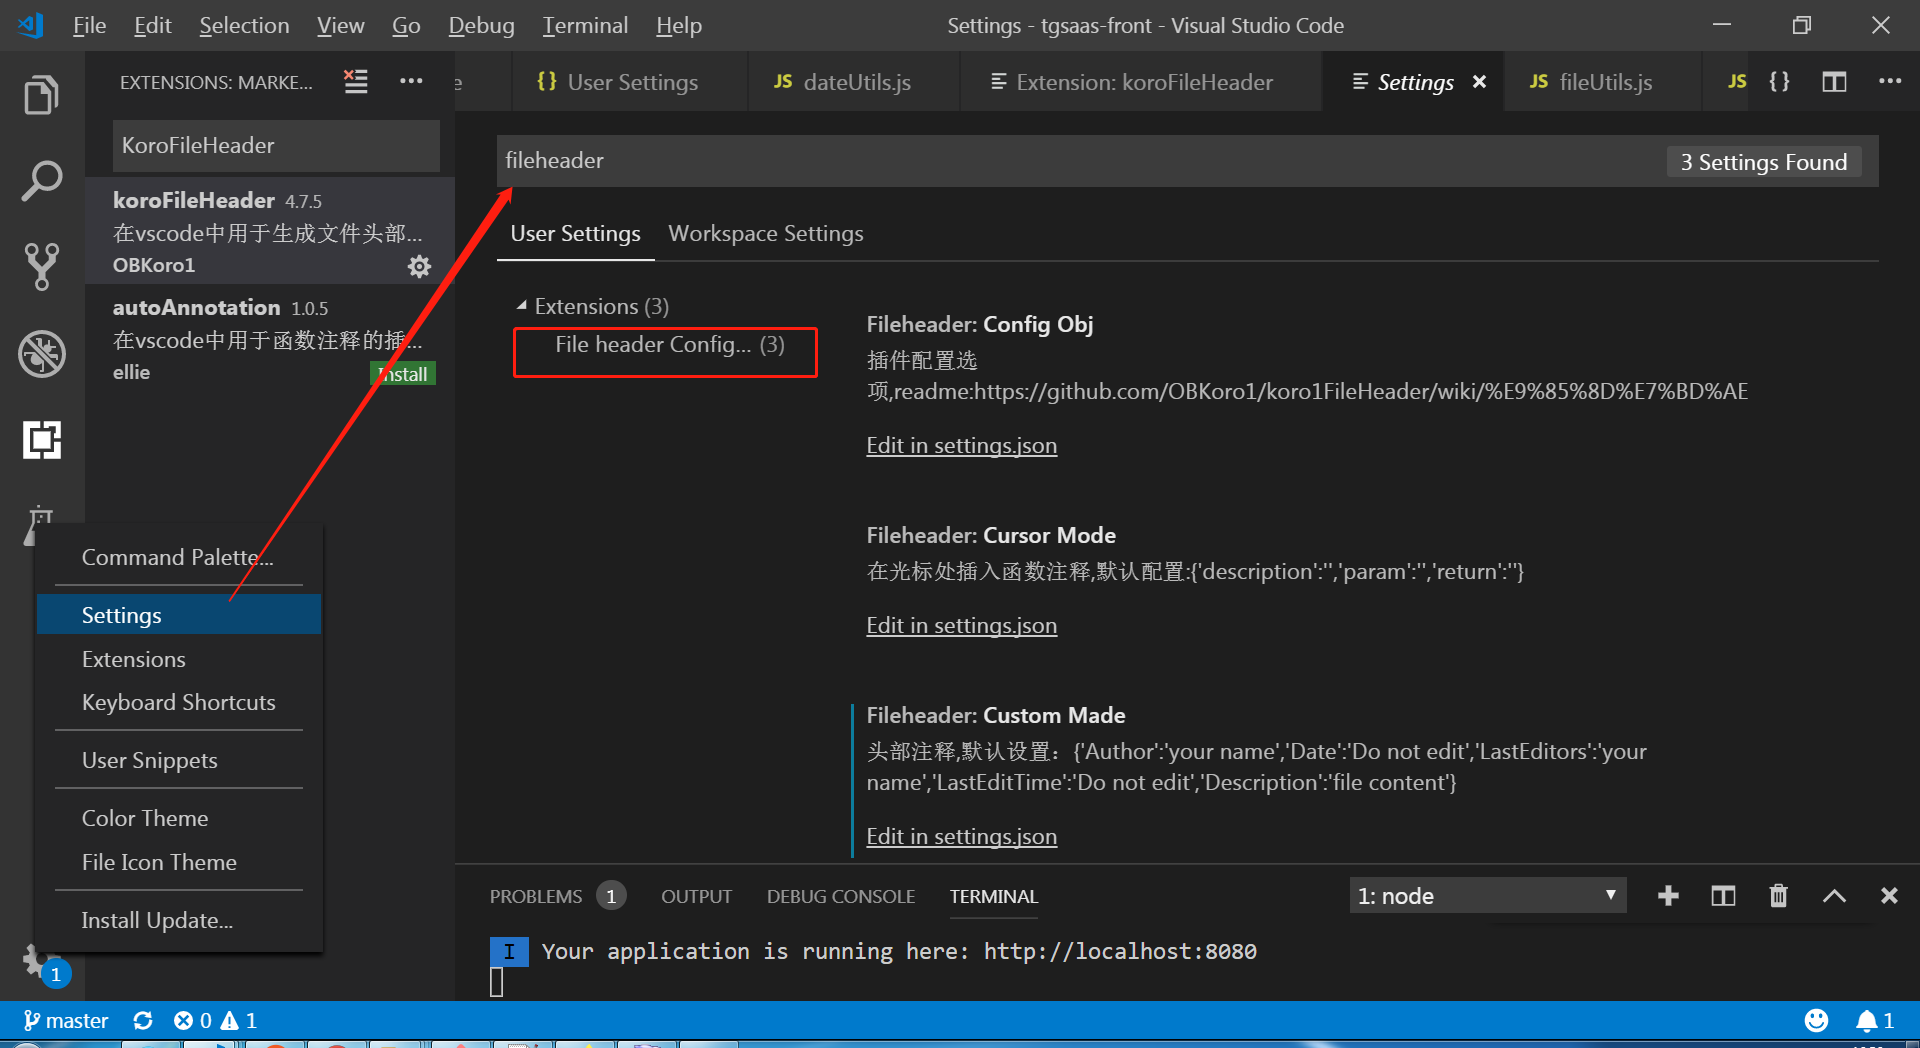The height and width of the screenshot is (1048, 1920).
Task: Open the Explorer view in activity bar
Action: click(x=41, y=95)
